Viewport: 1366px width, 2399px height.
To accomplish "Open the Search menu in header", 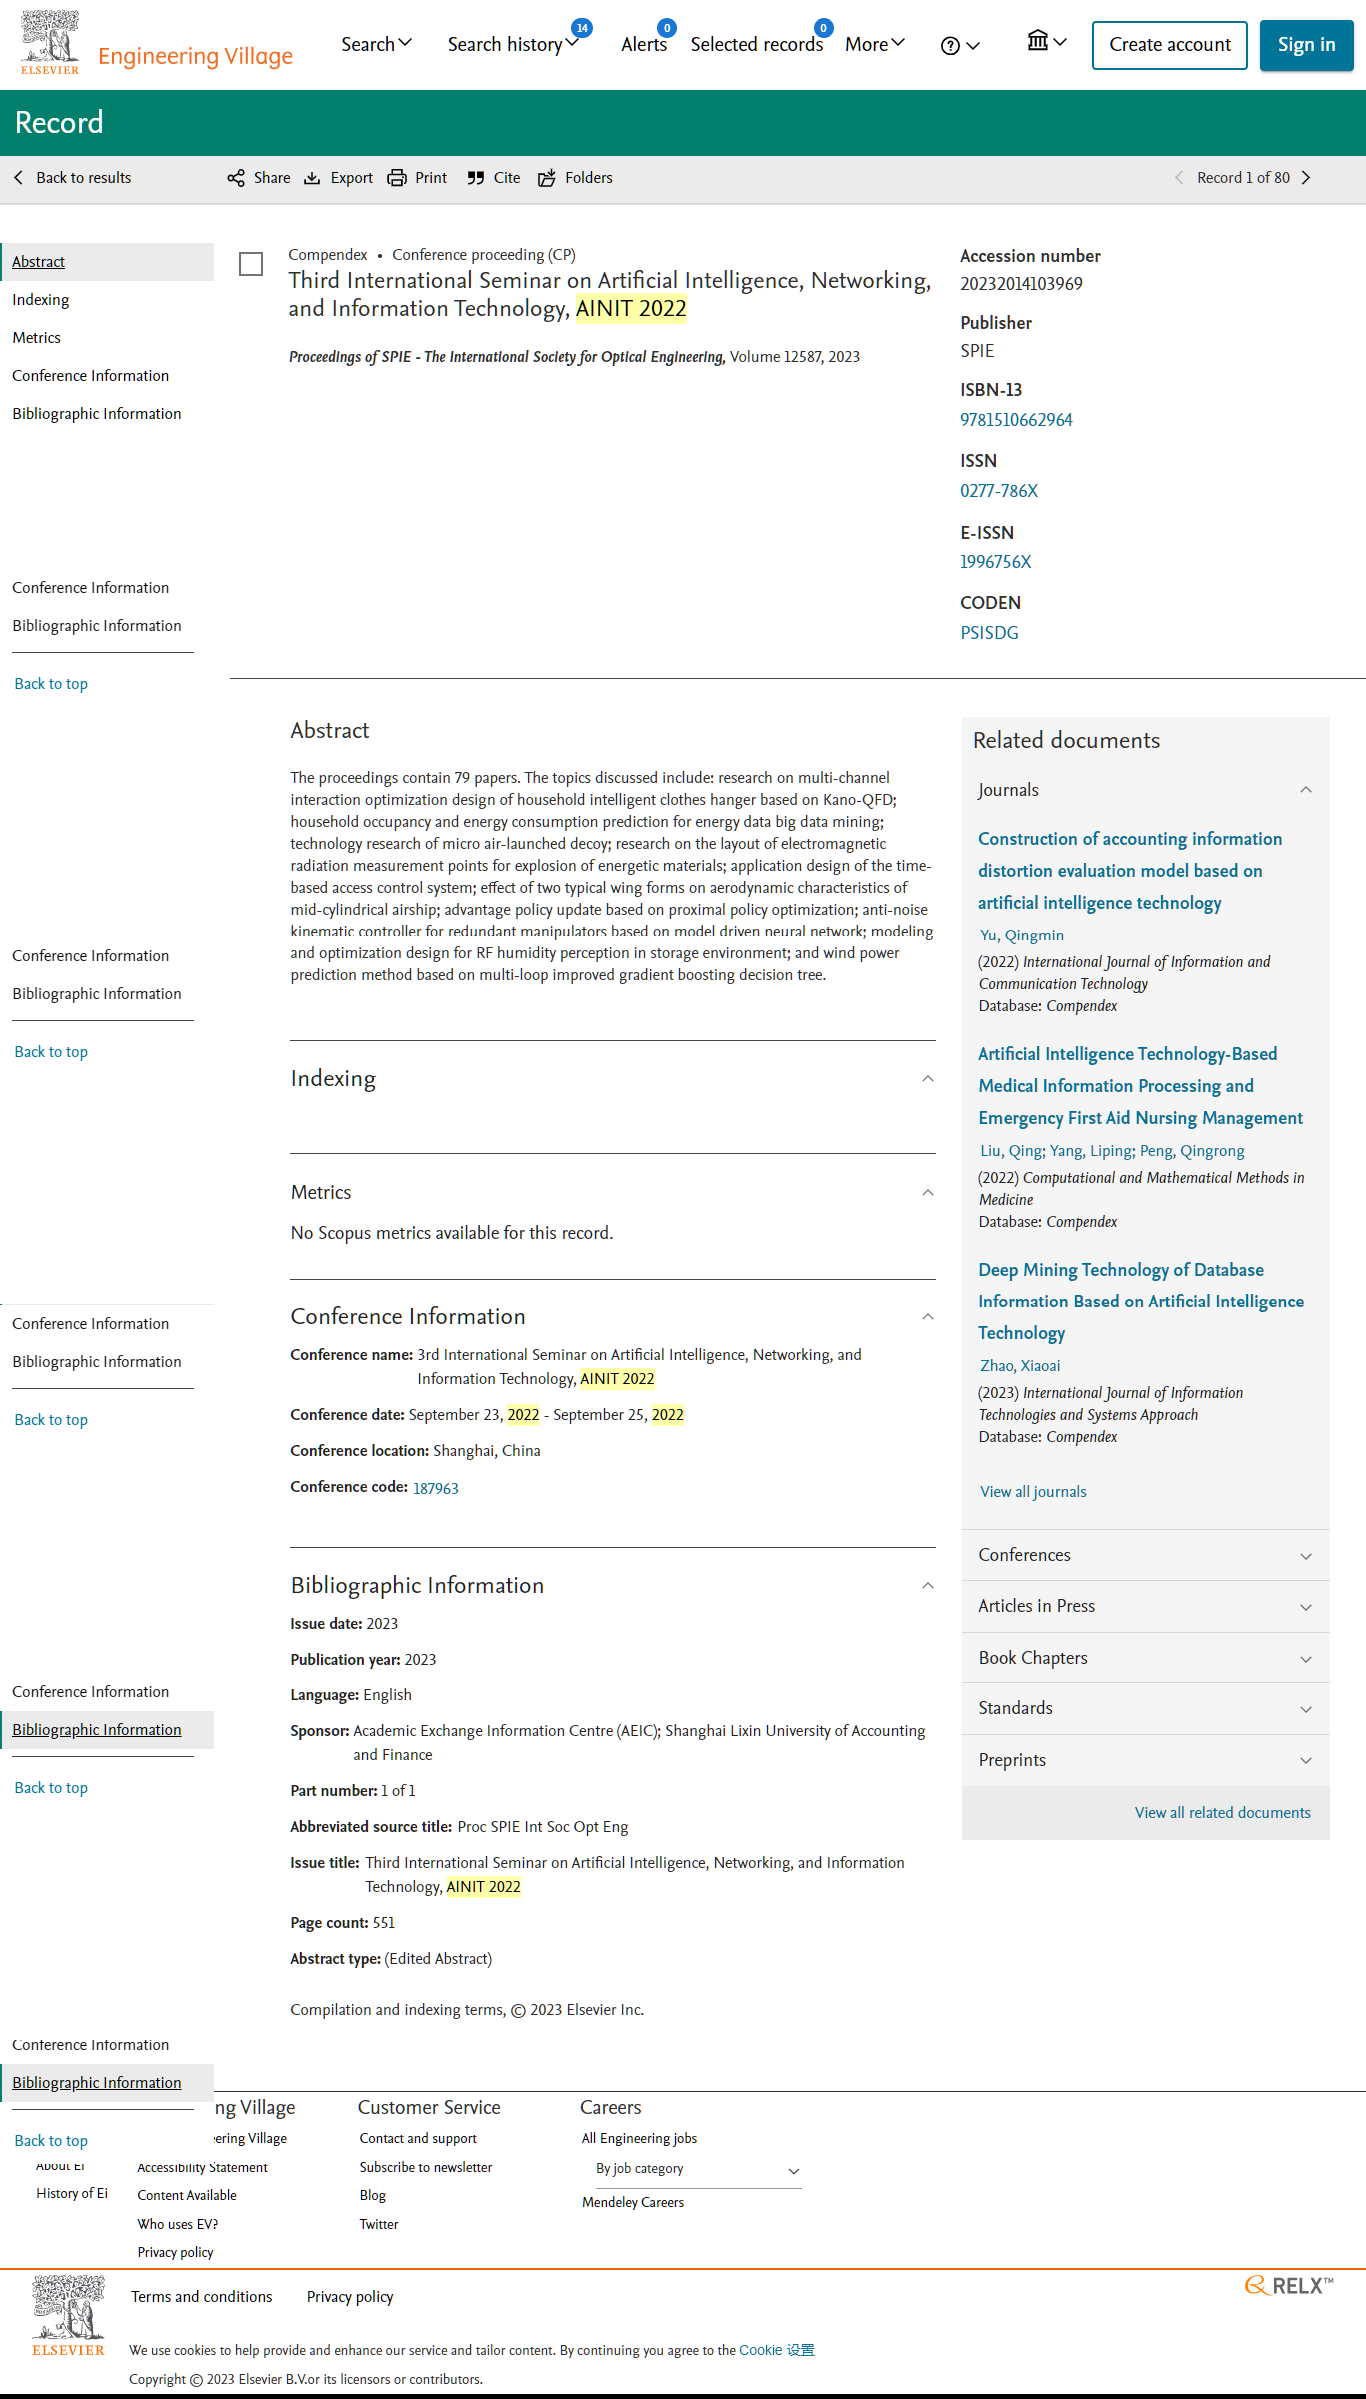I will [376, 44].
